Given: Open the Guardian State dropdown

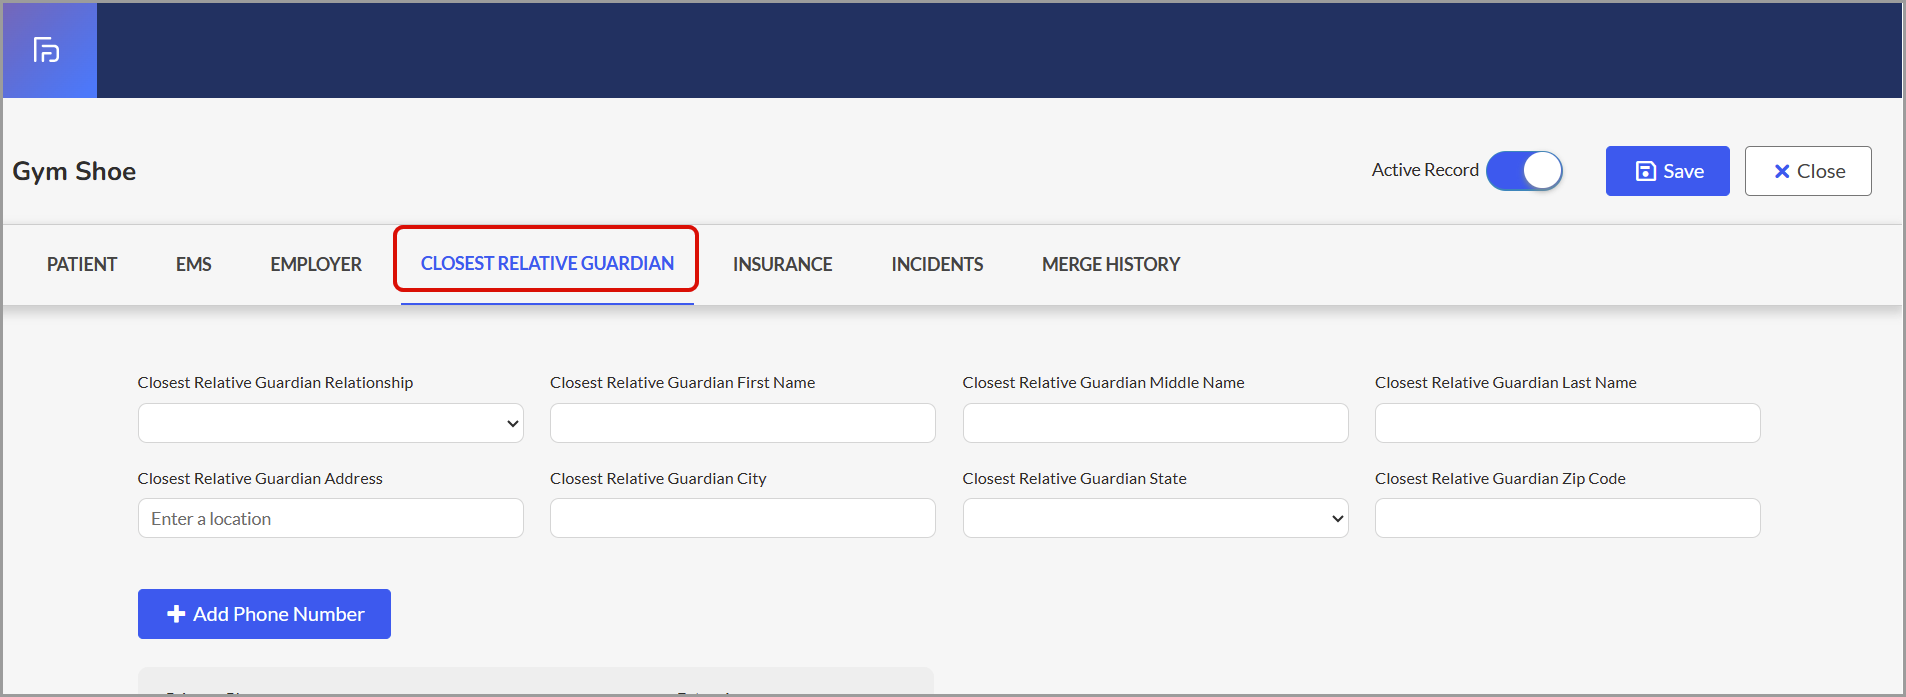Looking at the screenshot, I should pos(1156,518).
